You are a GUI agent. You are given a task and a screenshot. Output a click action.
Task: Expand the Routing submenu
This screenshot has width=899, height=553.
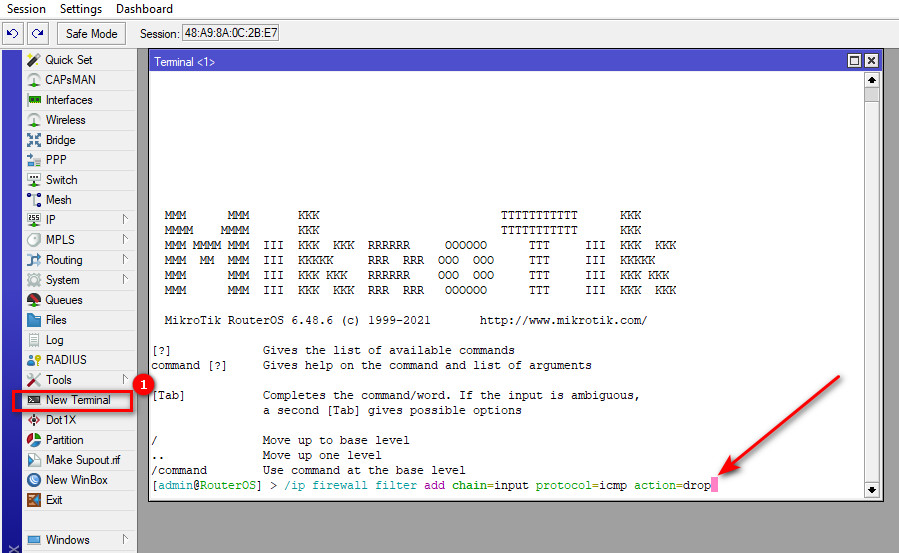click(125, 260)
